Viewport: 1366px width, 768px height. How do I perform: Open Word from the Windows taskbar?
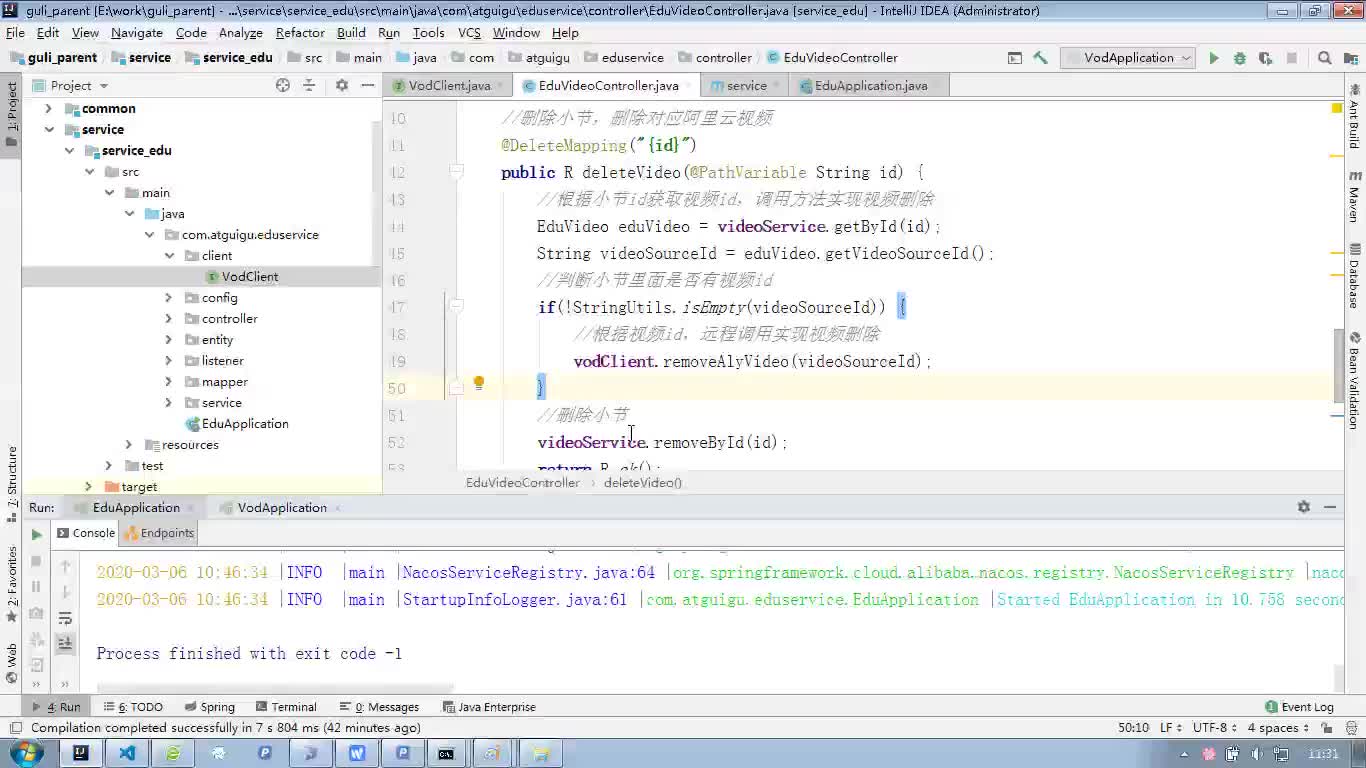357,754
